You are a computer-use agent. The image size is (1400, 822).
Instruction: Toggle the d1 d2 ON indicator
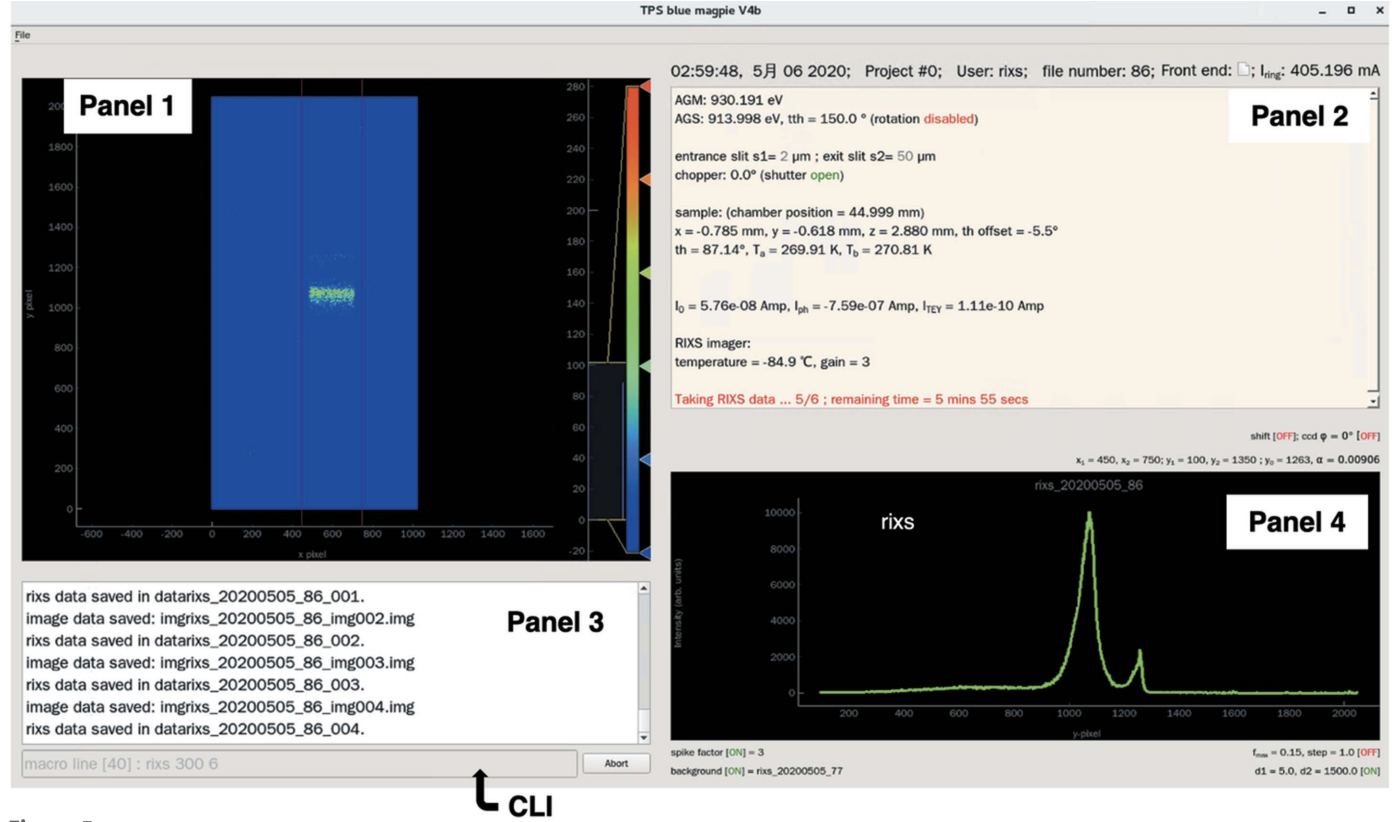1369,771
